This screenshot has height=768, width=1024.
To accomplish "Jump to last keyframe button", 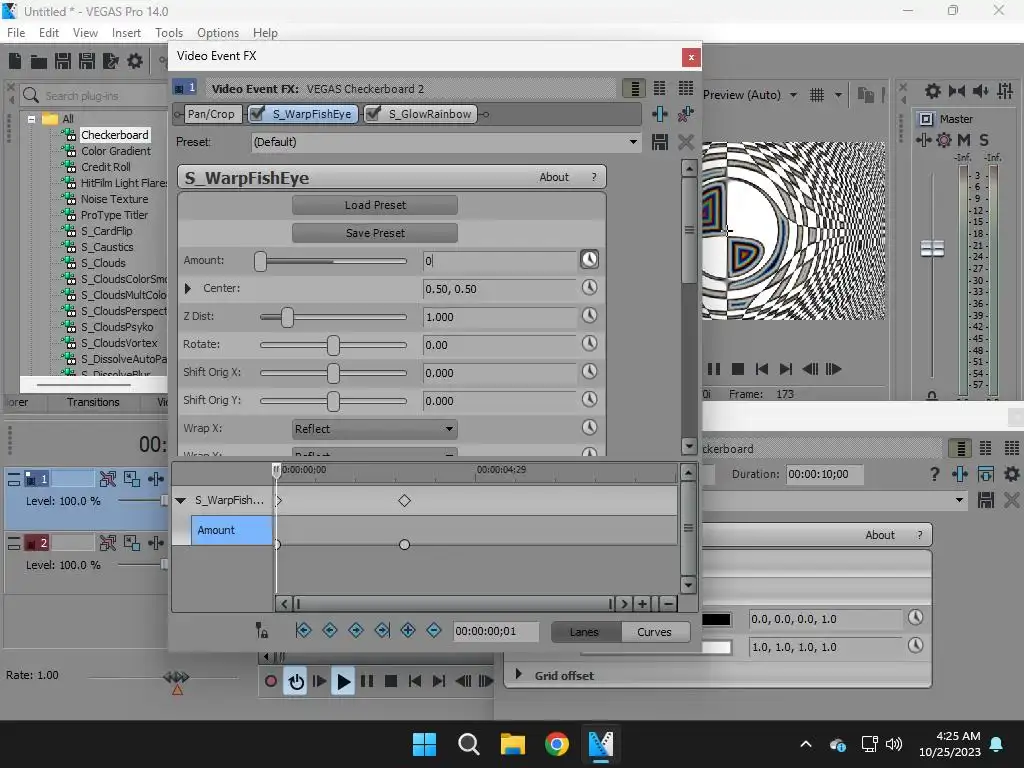I will pos(382,630).
